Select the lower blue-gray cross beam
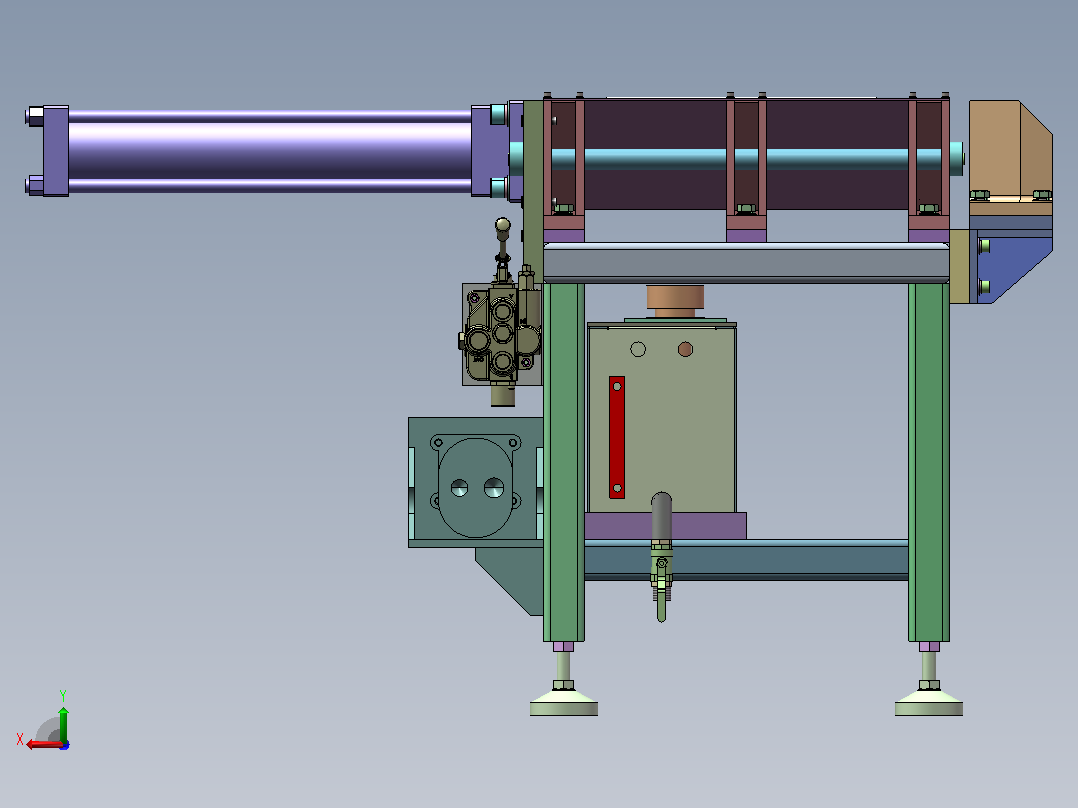 [x=746, y=560]
